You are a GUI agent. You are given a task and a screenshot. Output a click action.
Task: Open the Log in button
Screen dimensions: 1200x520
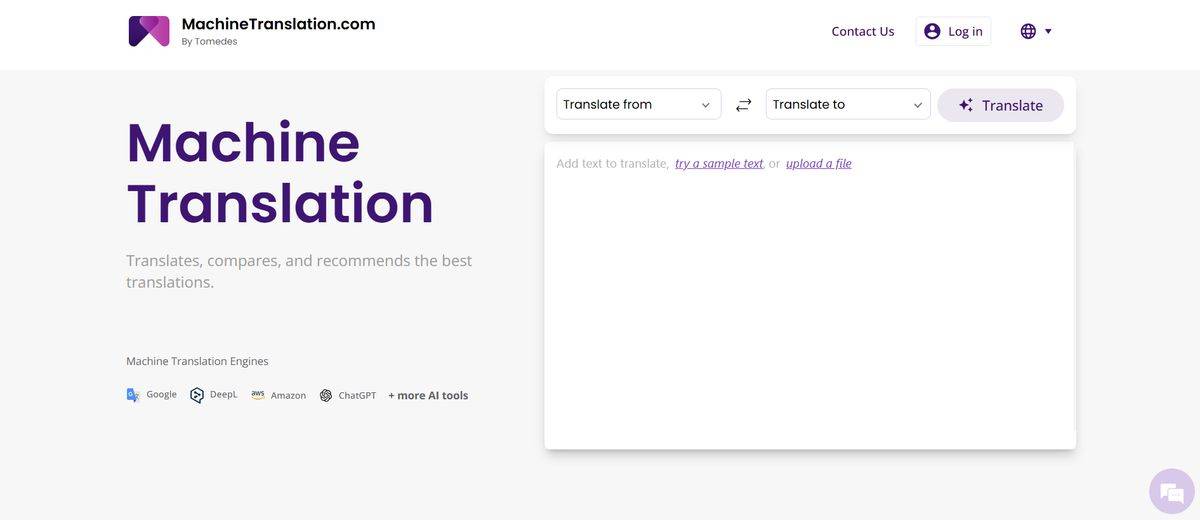click(953, 31)
